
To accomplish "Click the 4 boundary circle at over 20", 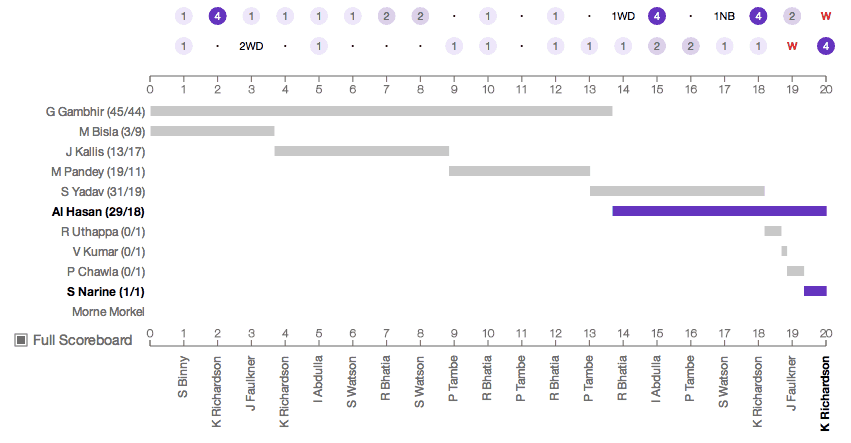I will 825,46.
